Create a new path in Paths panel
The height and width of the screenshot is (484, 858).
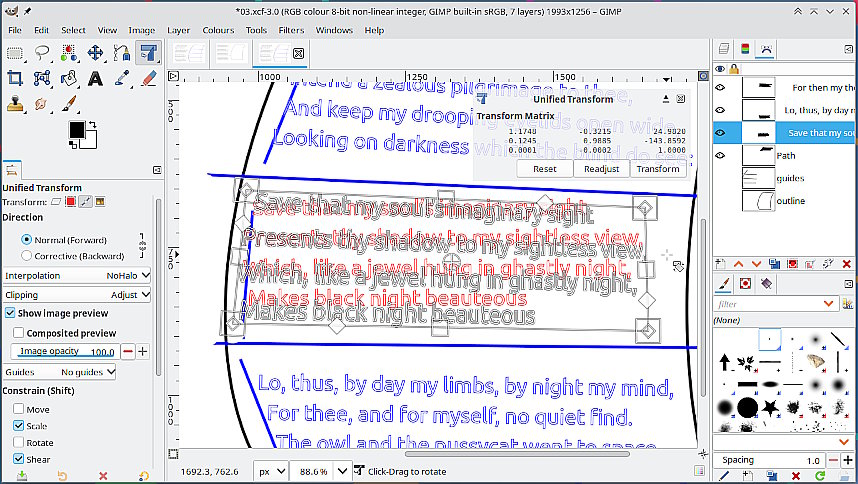click(x=721, y=264)
